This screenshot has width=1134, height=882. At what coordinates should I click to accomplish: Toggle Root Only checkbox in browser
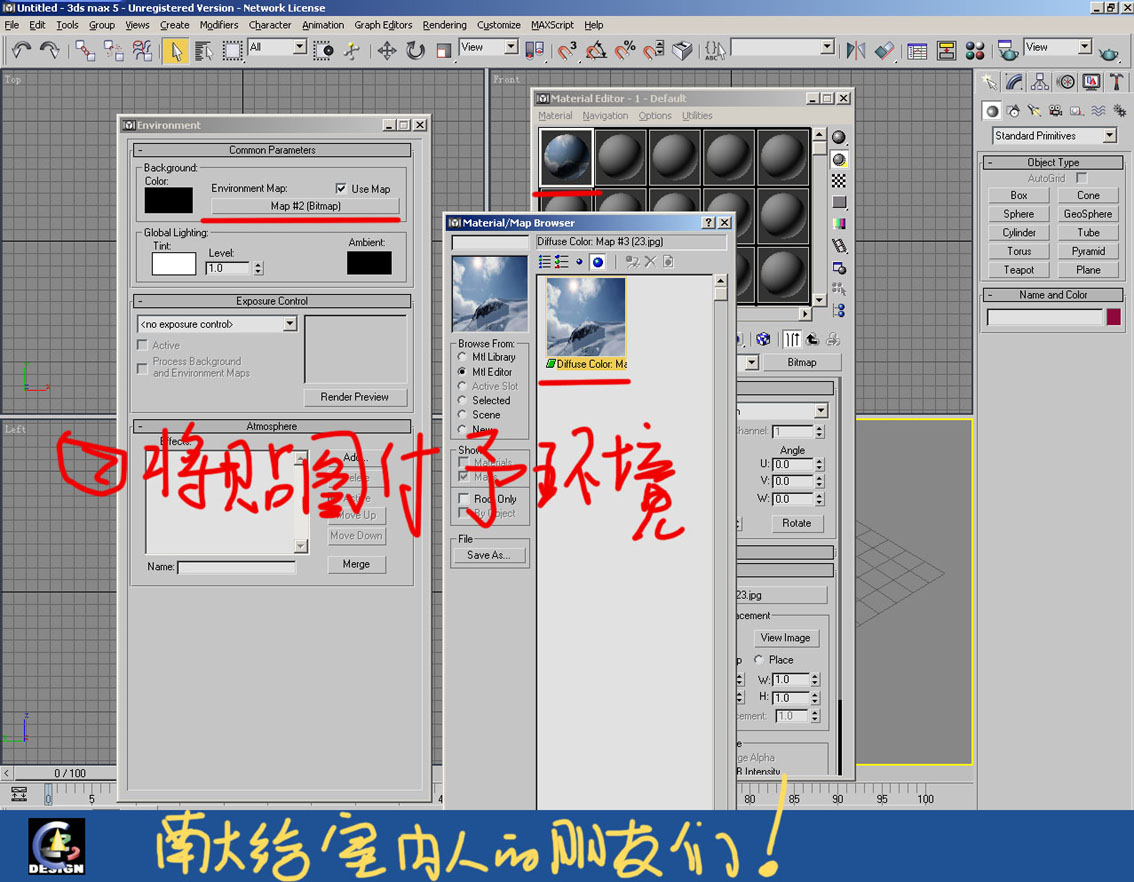click(464, 498)
